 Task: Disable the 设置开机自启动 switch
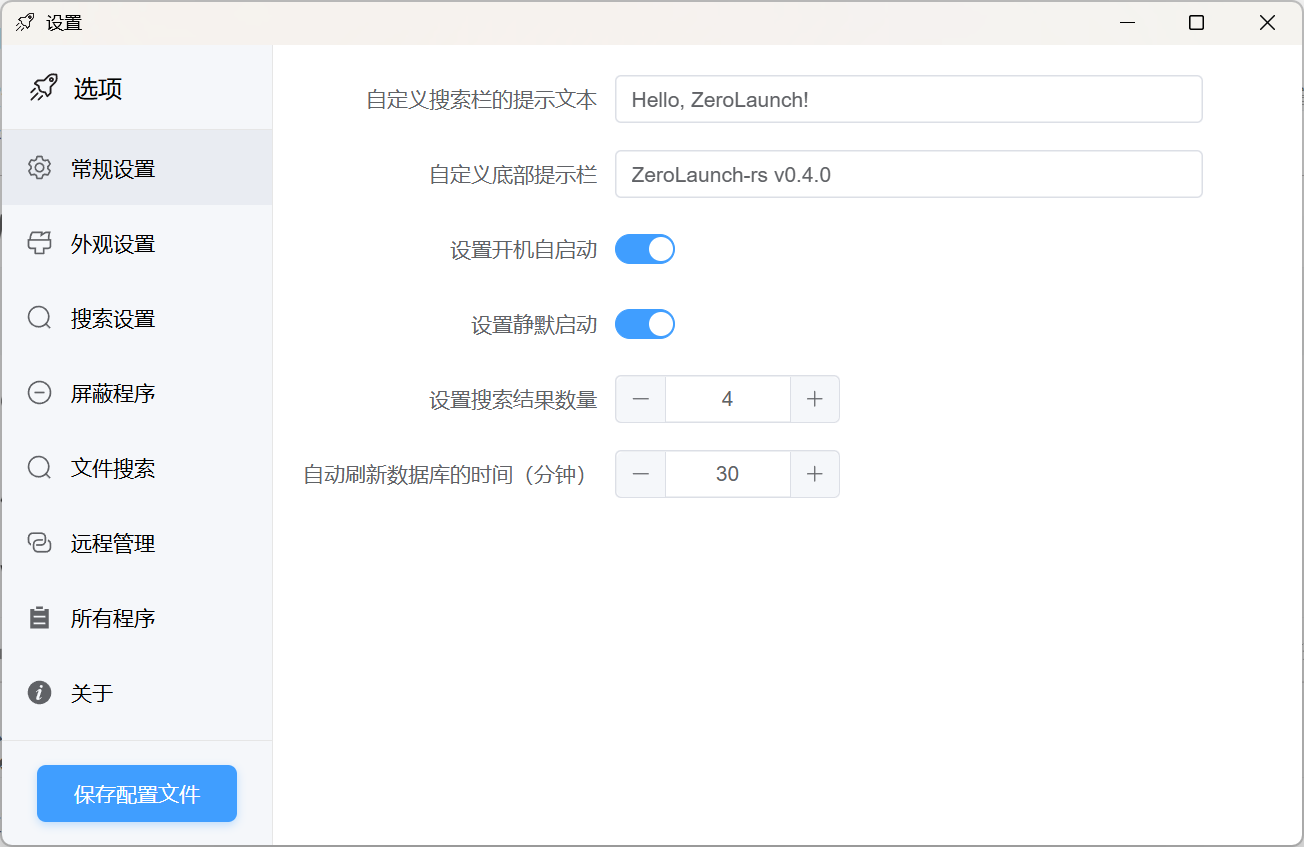pos(645,249)
